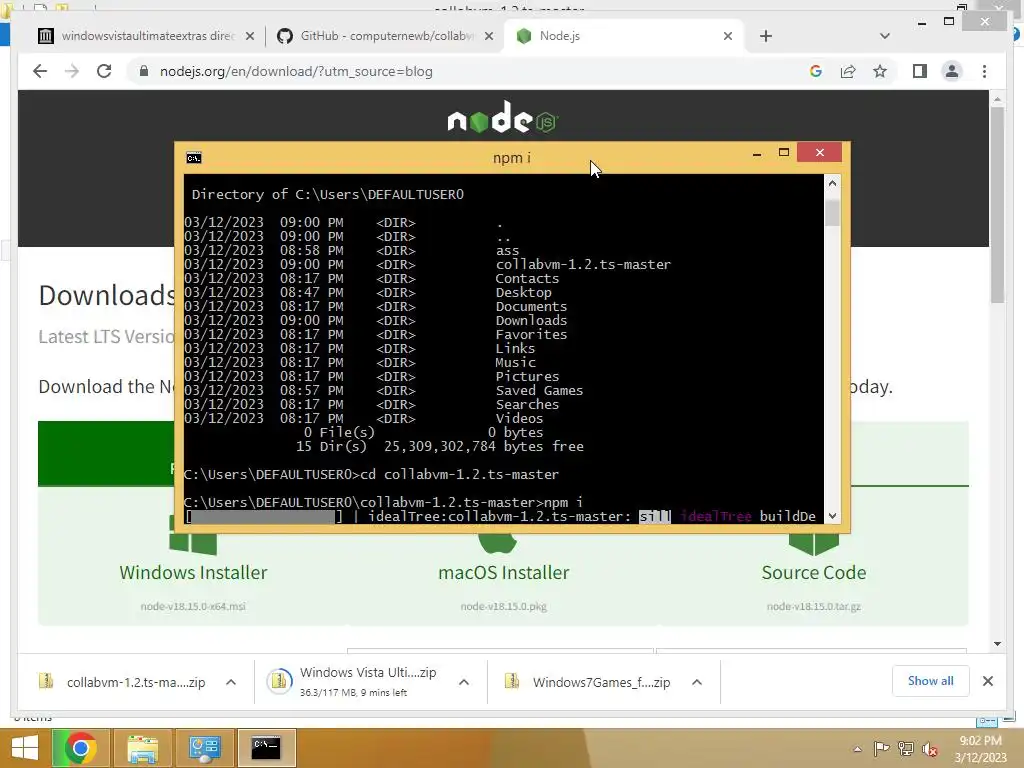Click the network tray icon
1024x768 pixels.
tap(906, 749)
